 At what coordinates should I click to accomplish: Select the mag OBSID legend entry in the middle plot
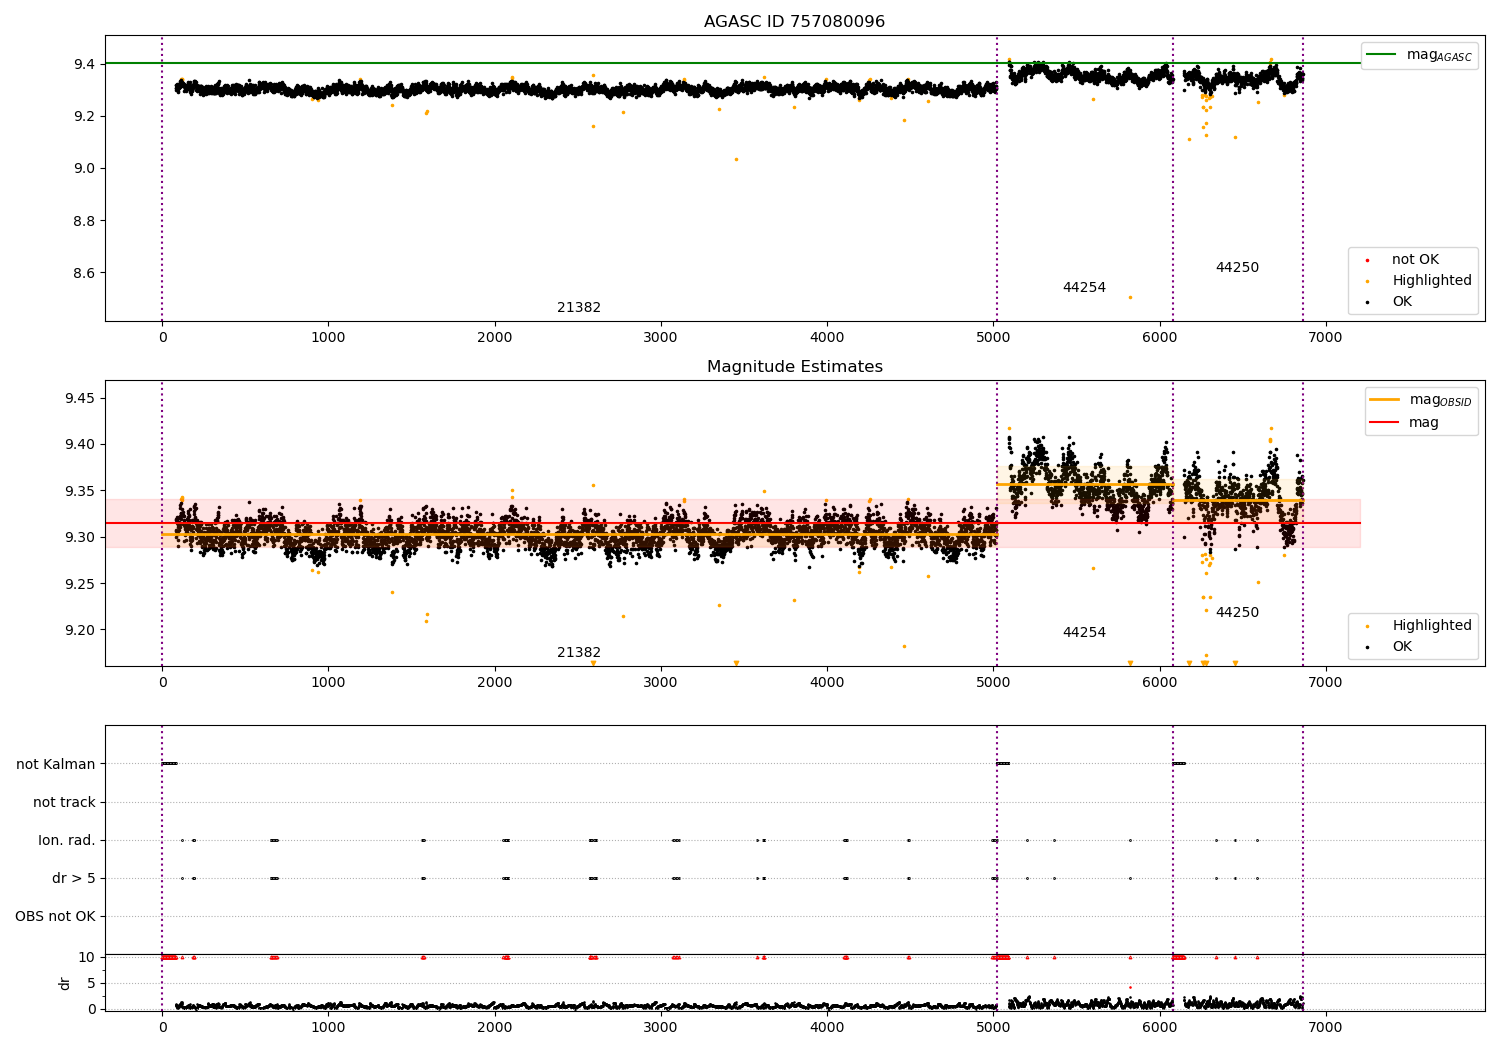pyautogui.click(x=1420, y=400)
